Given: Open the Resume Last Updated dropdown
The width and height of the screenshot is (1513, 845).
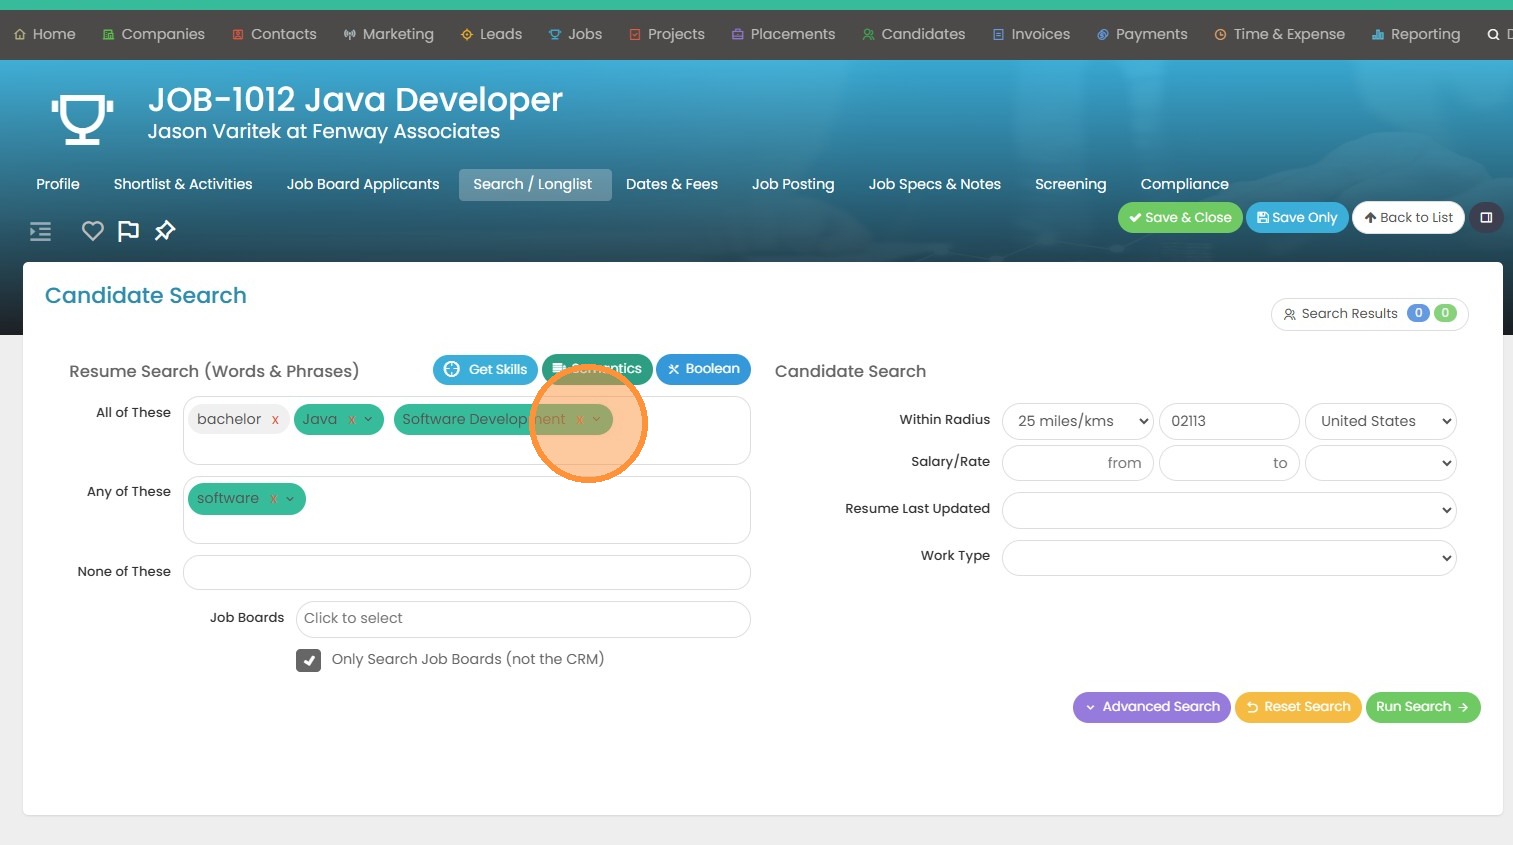Looking at the screenshot, I should pos(1228,510).
